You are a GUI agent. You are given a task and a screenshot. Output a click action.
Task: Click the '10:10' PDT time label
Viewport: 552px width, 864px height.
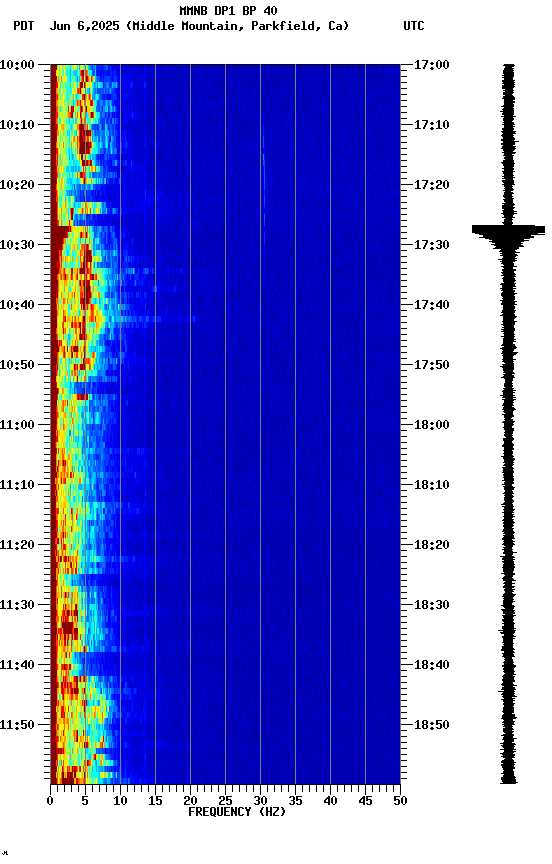click(x=17, y=125)
